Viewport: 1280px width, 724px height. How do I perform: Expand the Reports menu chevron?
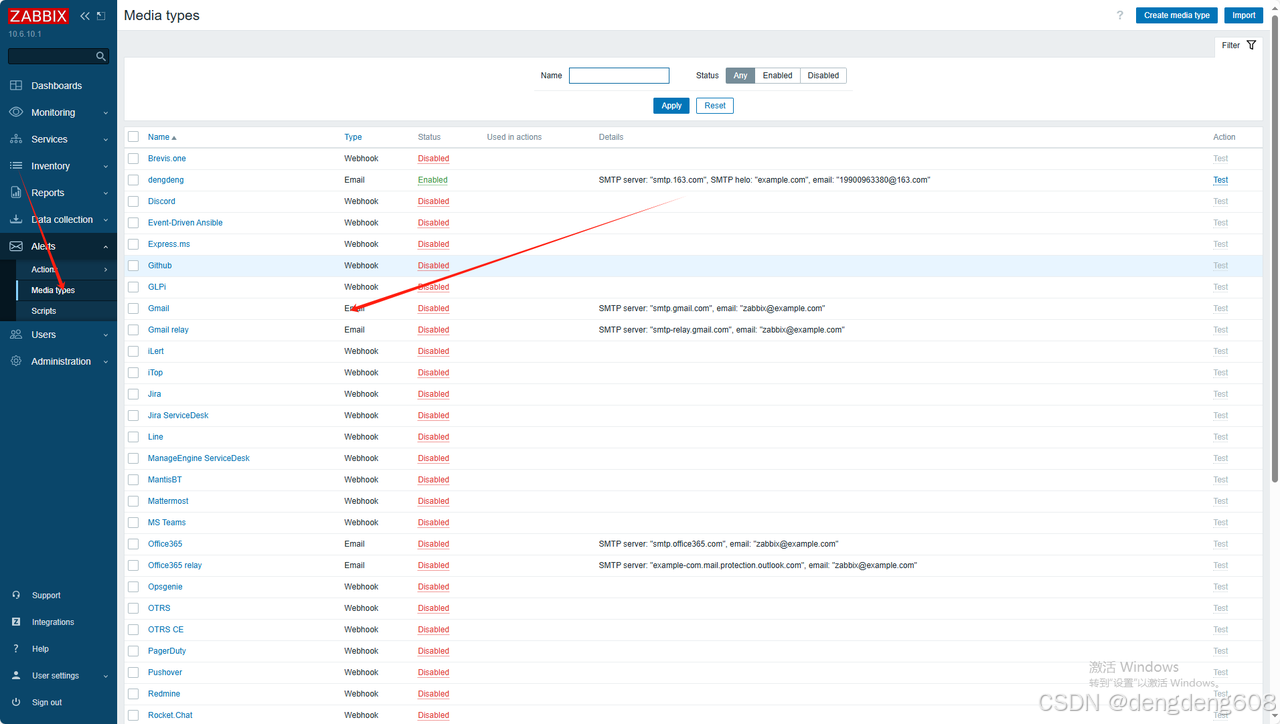[x=106, y=193]
